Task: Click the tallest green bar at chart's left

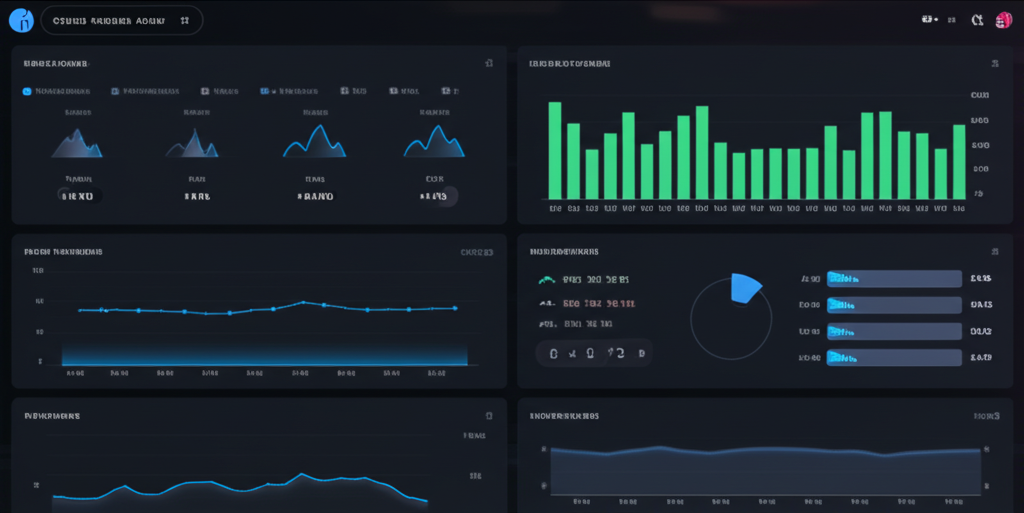Action: click(554, 150)
